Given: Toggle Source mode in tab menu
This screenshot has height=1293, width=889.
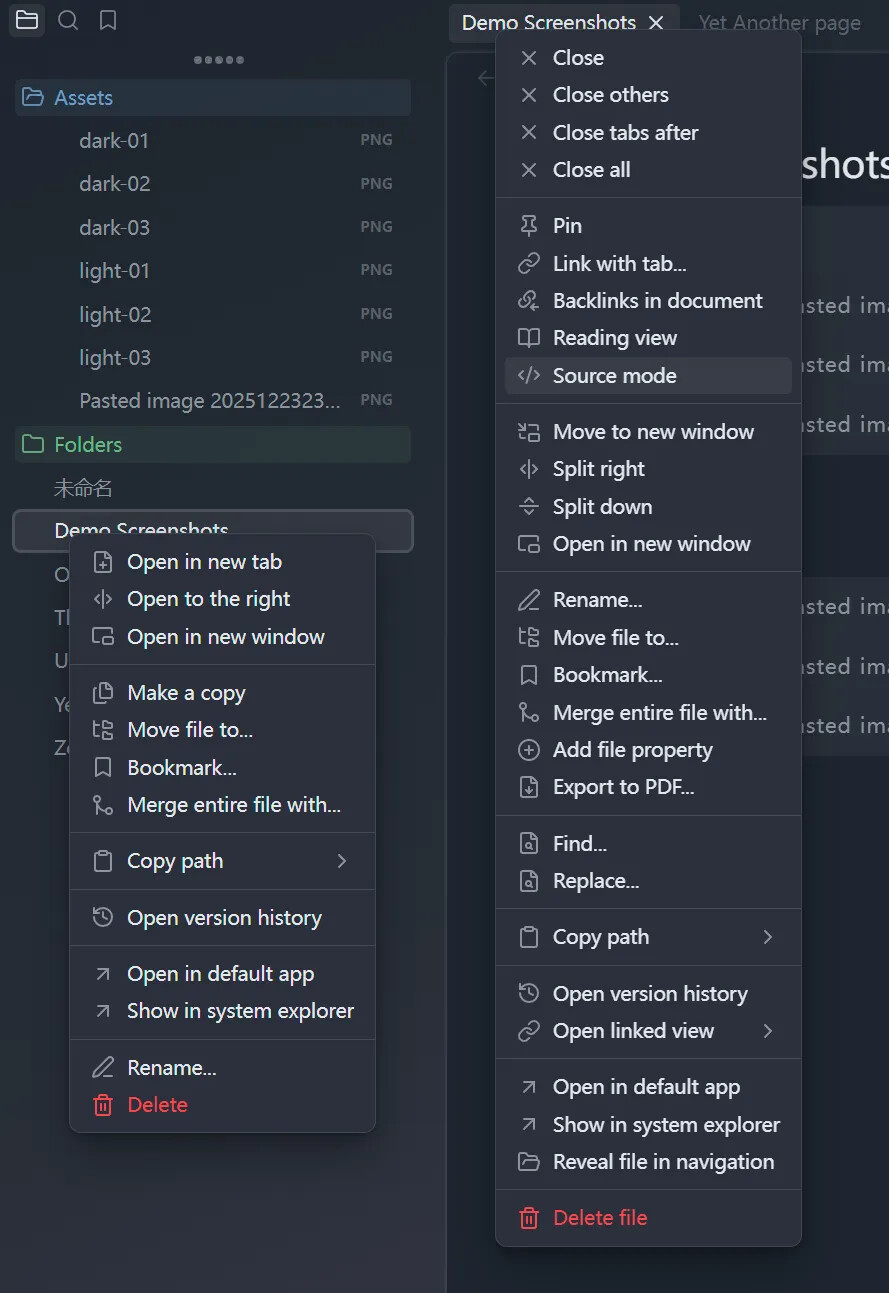Looking at the screenshot, I should 614,376.
